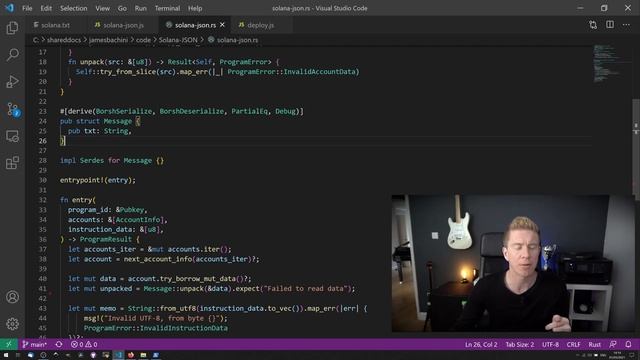Open the errors and warnings indicator
This screenshot has width=640, height=360.
(x=84, y=344)
